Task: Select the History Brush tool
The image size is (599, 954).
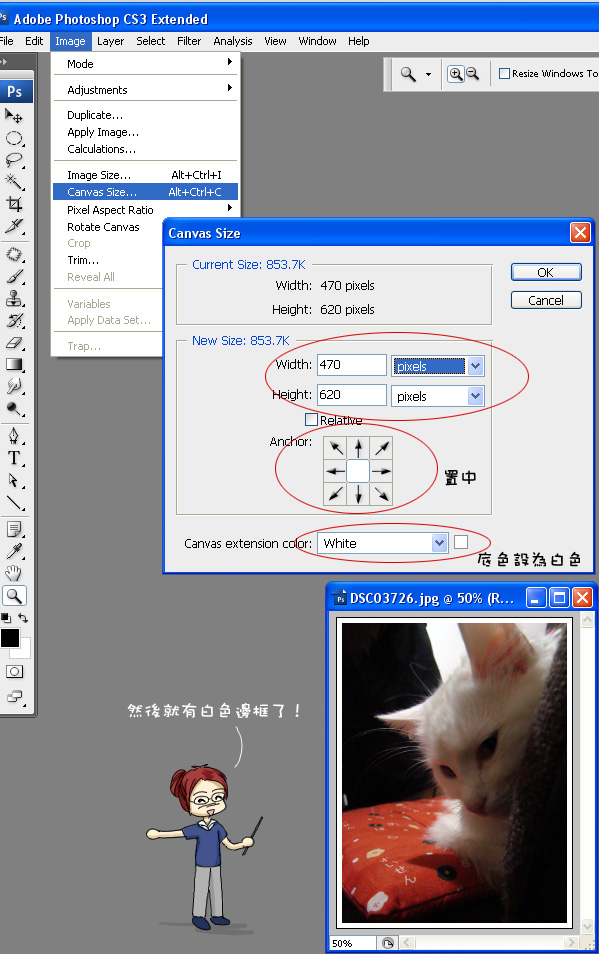Action: pyautogui.click(x=14, y=321)
